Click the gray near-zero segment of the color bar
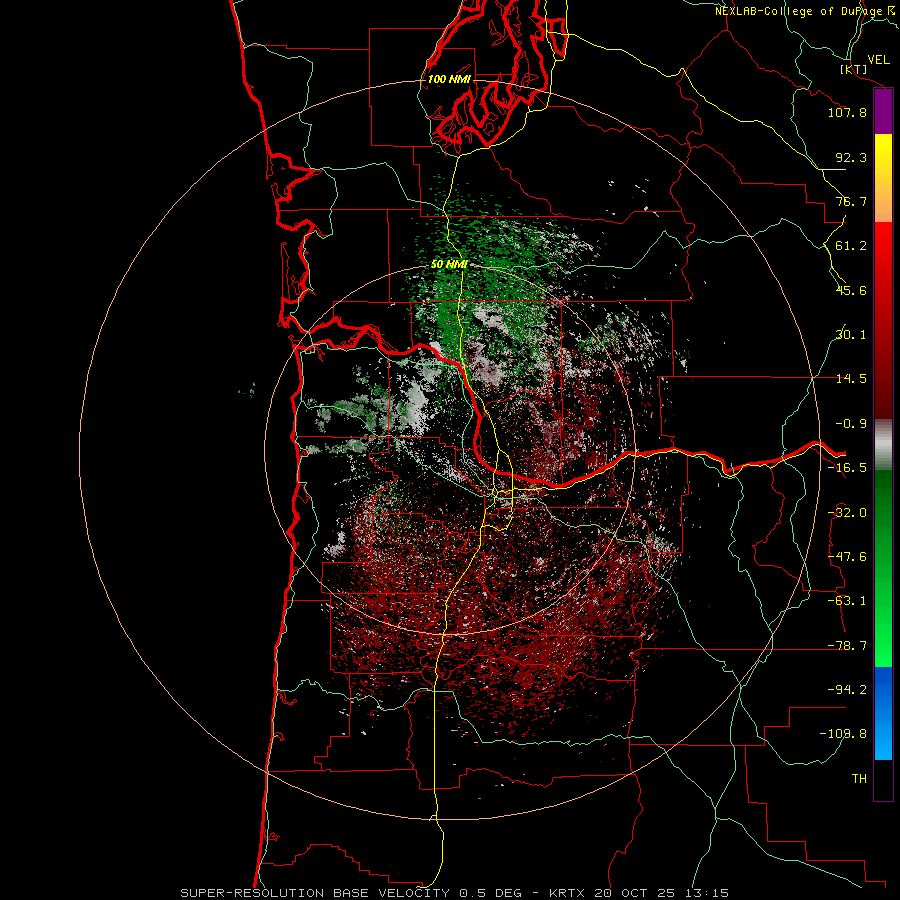Image resolution: width=900 pixels, height=900 pixels. coord(883,444)
